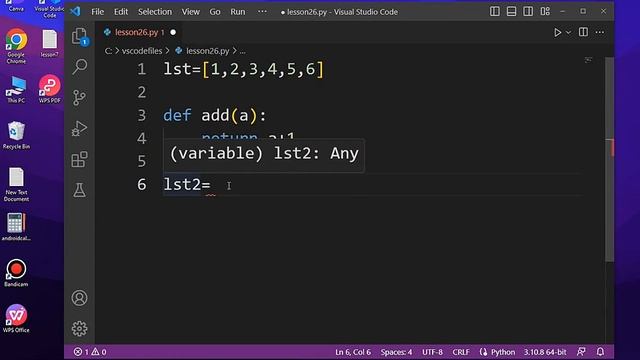Open Customize Layout button

point(545,11)
